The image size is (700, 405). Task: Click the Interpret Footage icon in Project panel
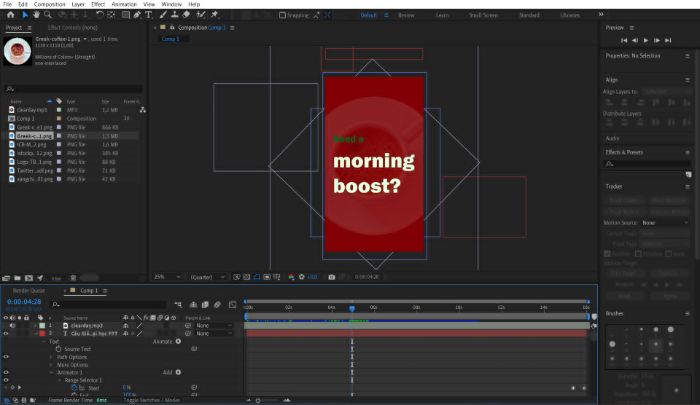coord(6,278)
